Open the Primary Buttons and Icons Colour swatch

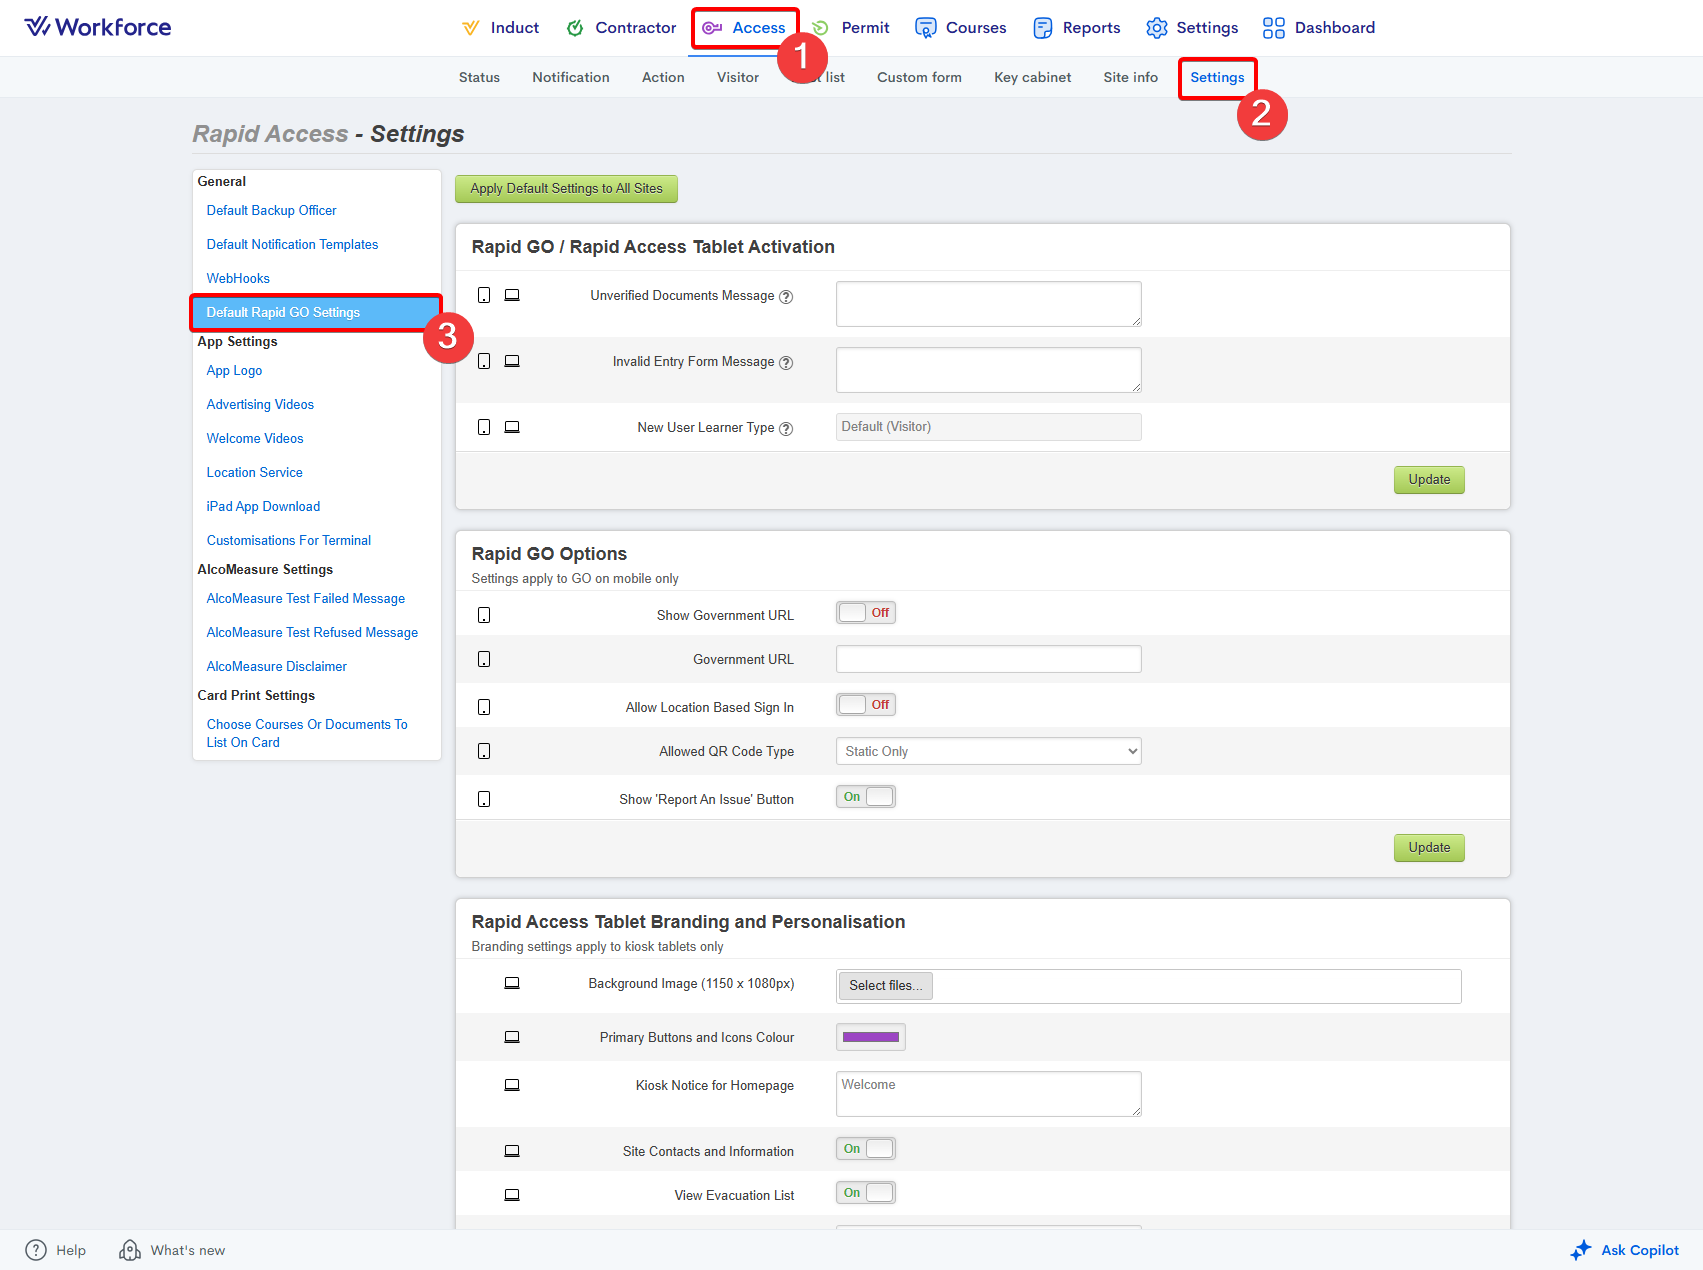click(x=870, y=1037)
